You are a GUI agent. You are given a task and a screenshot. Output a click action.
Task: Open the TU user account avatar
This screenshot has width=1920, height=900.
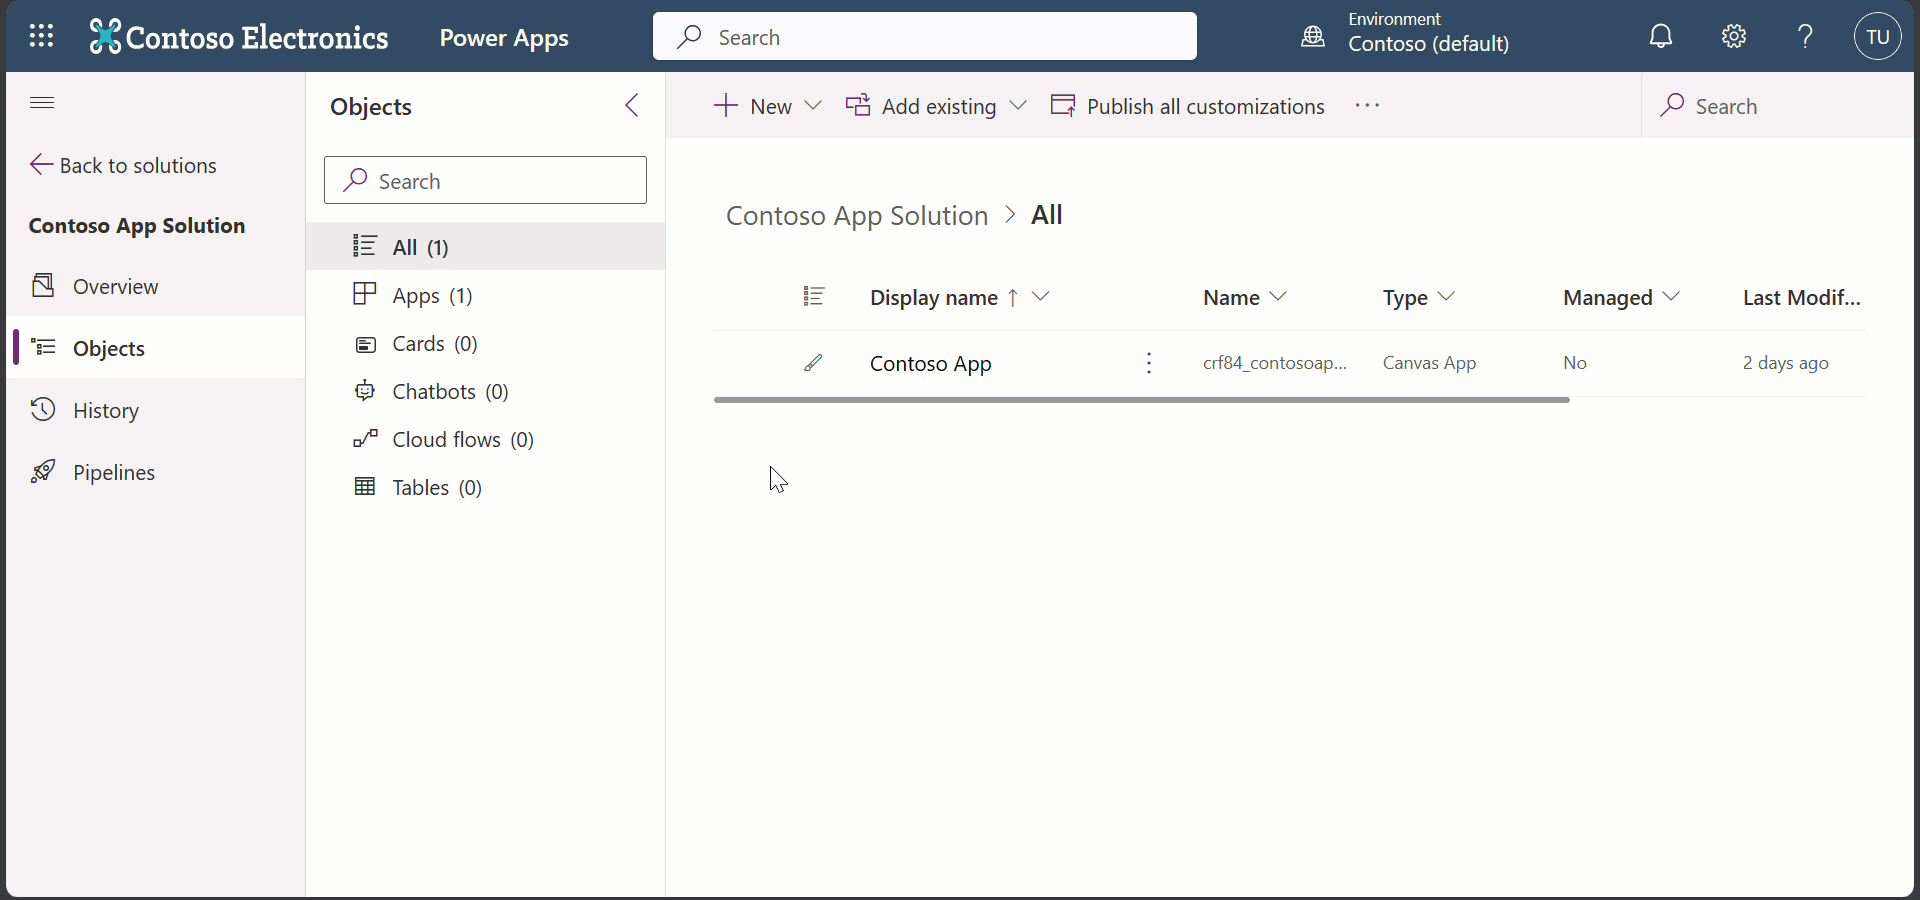click(x=1876, y=36)
